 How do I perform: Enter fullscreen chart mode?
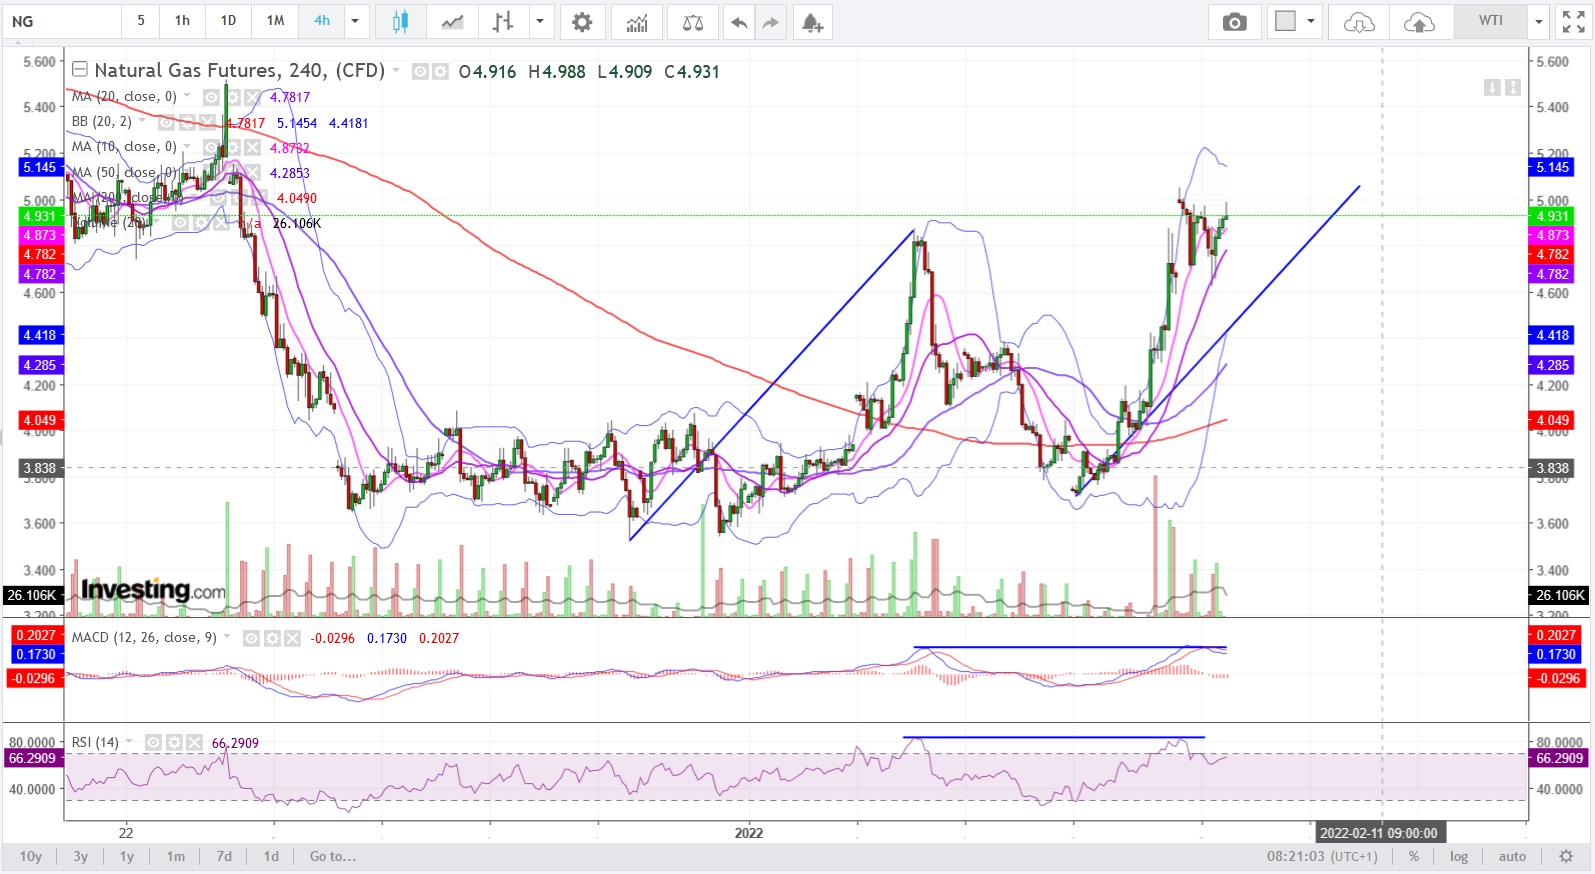pyautogui.click(x=1573, y=22)
